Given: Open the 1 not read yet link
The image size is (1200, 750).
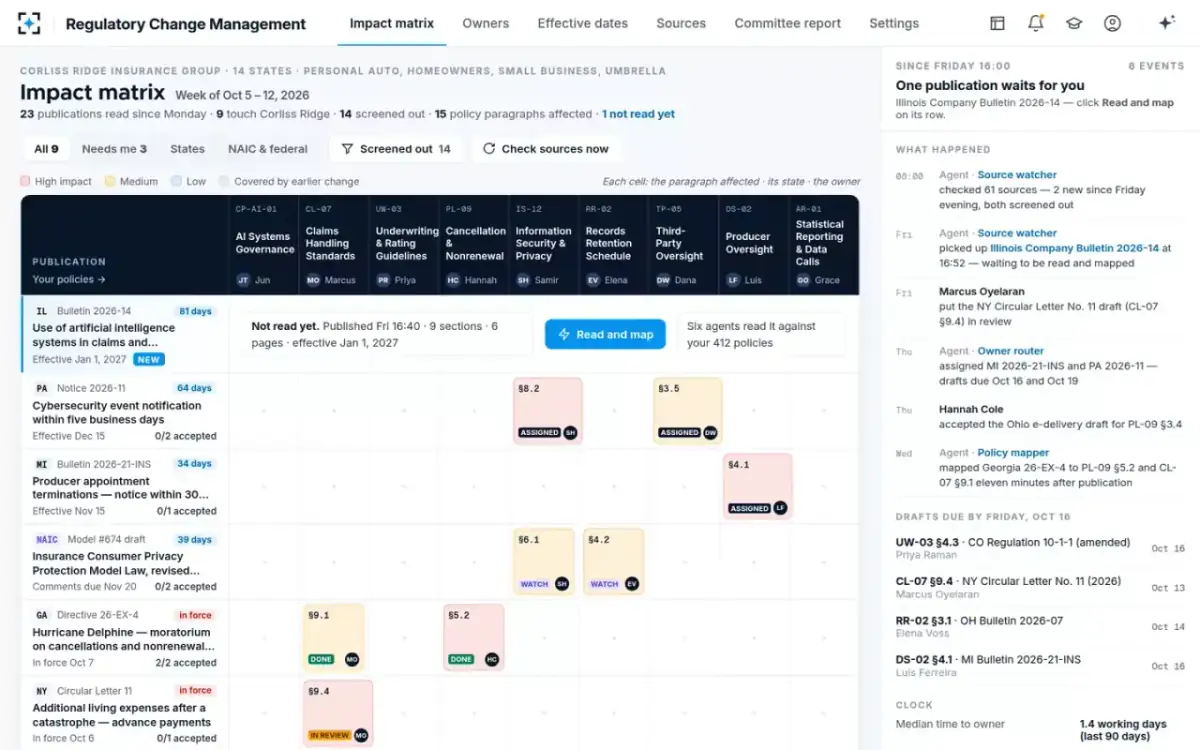Looking at the screenshot, I should coord(638,114).
